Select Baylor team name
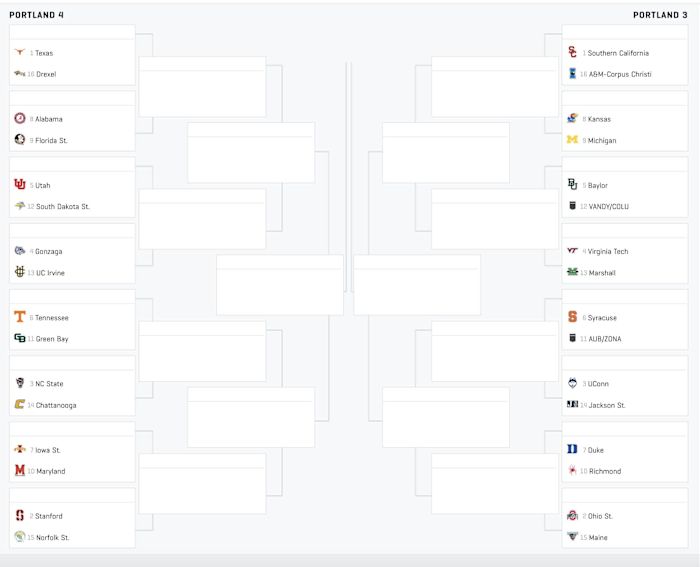Screen dimensions: 700x567 pos(598,185)
